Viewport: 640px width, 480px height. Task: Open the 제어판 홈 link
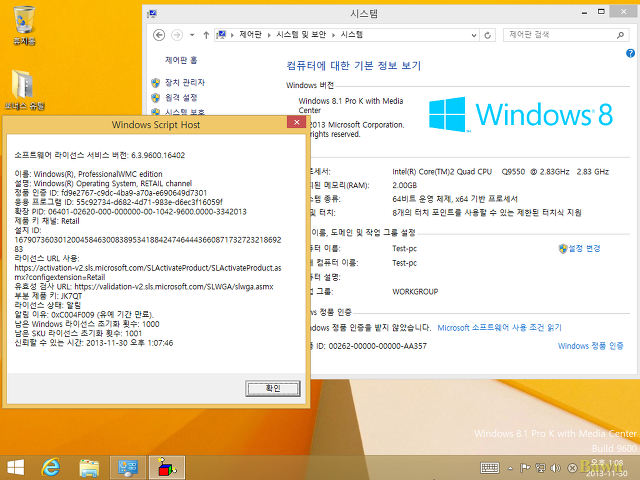[x=181, y=60]
